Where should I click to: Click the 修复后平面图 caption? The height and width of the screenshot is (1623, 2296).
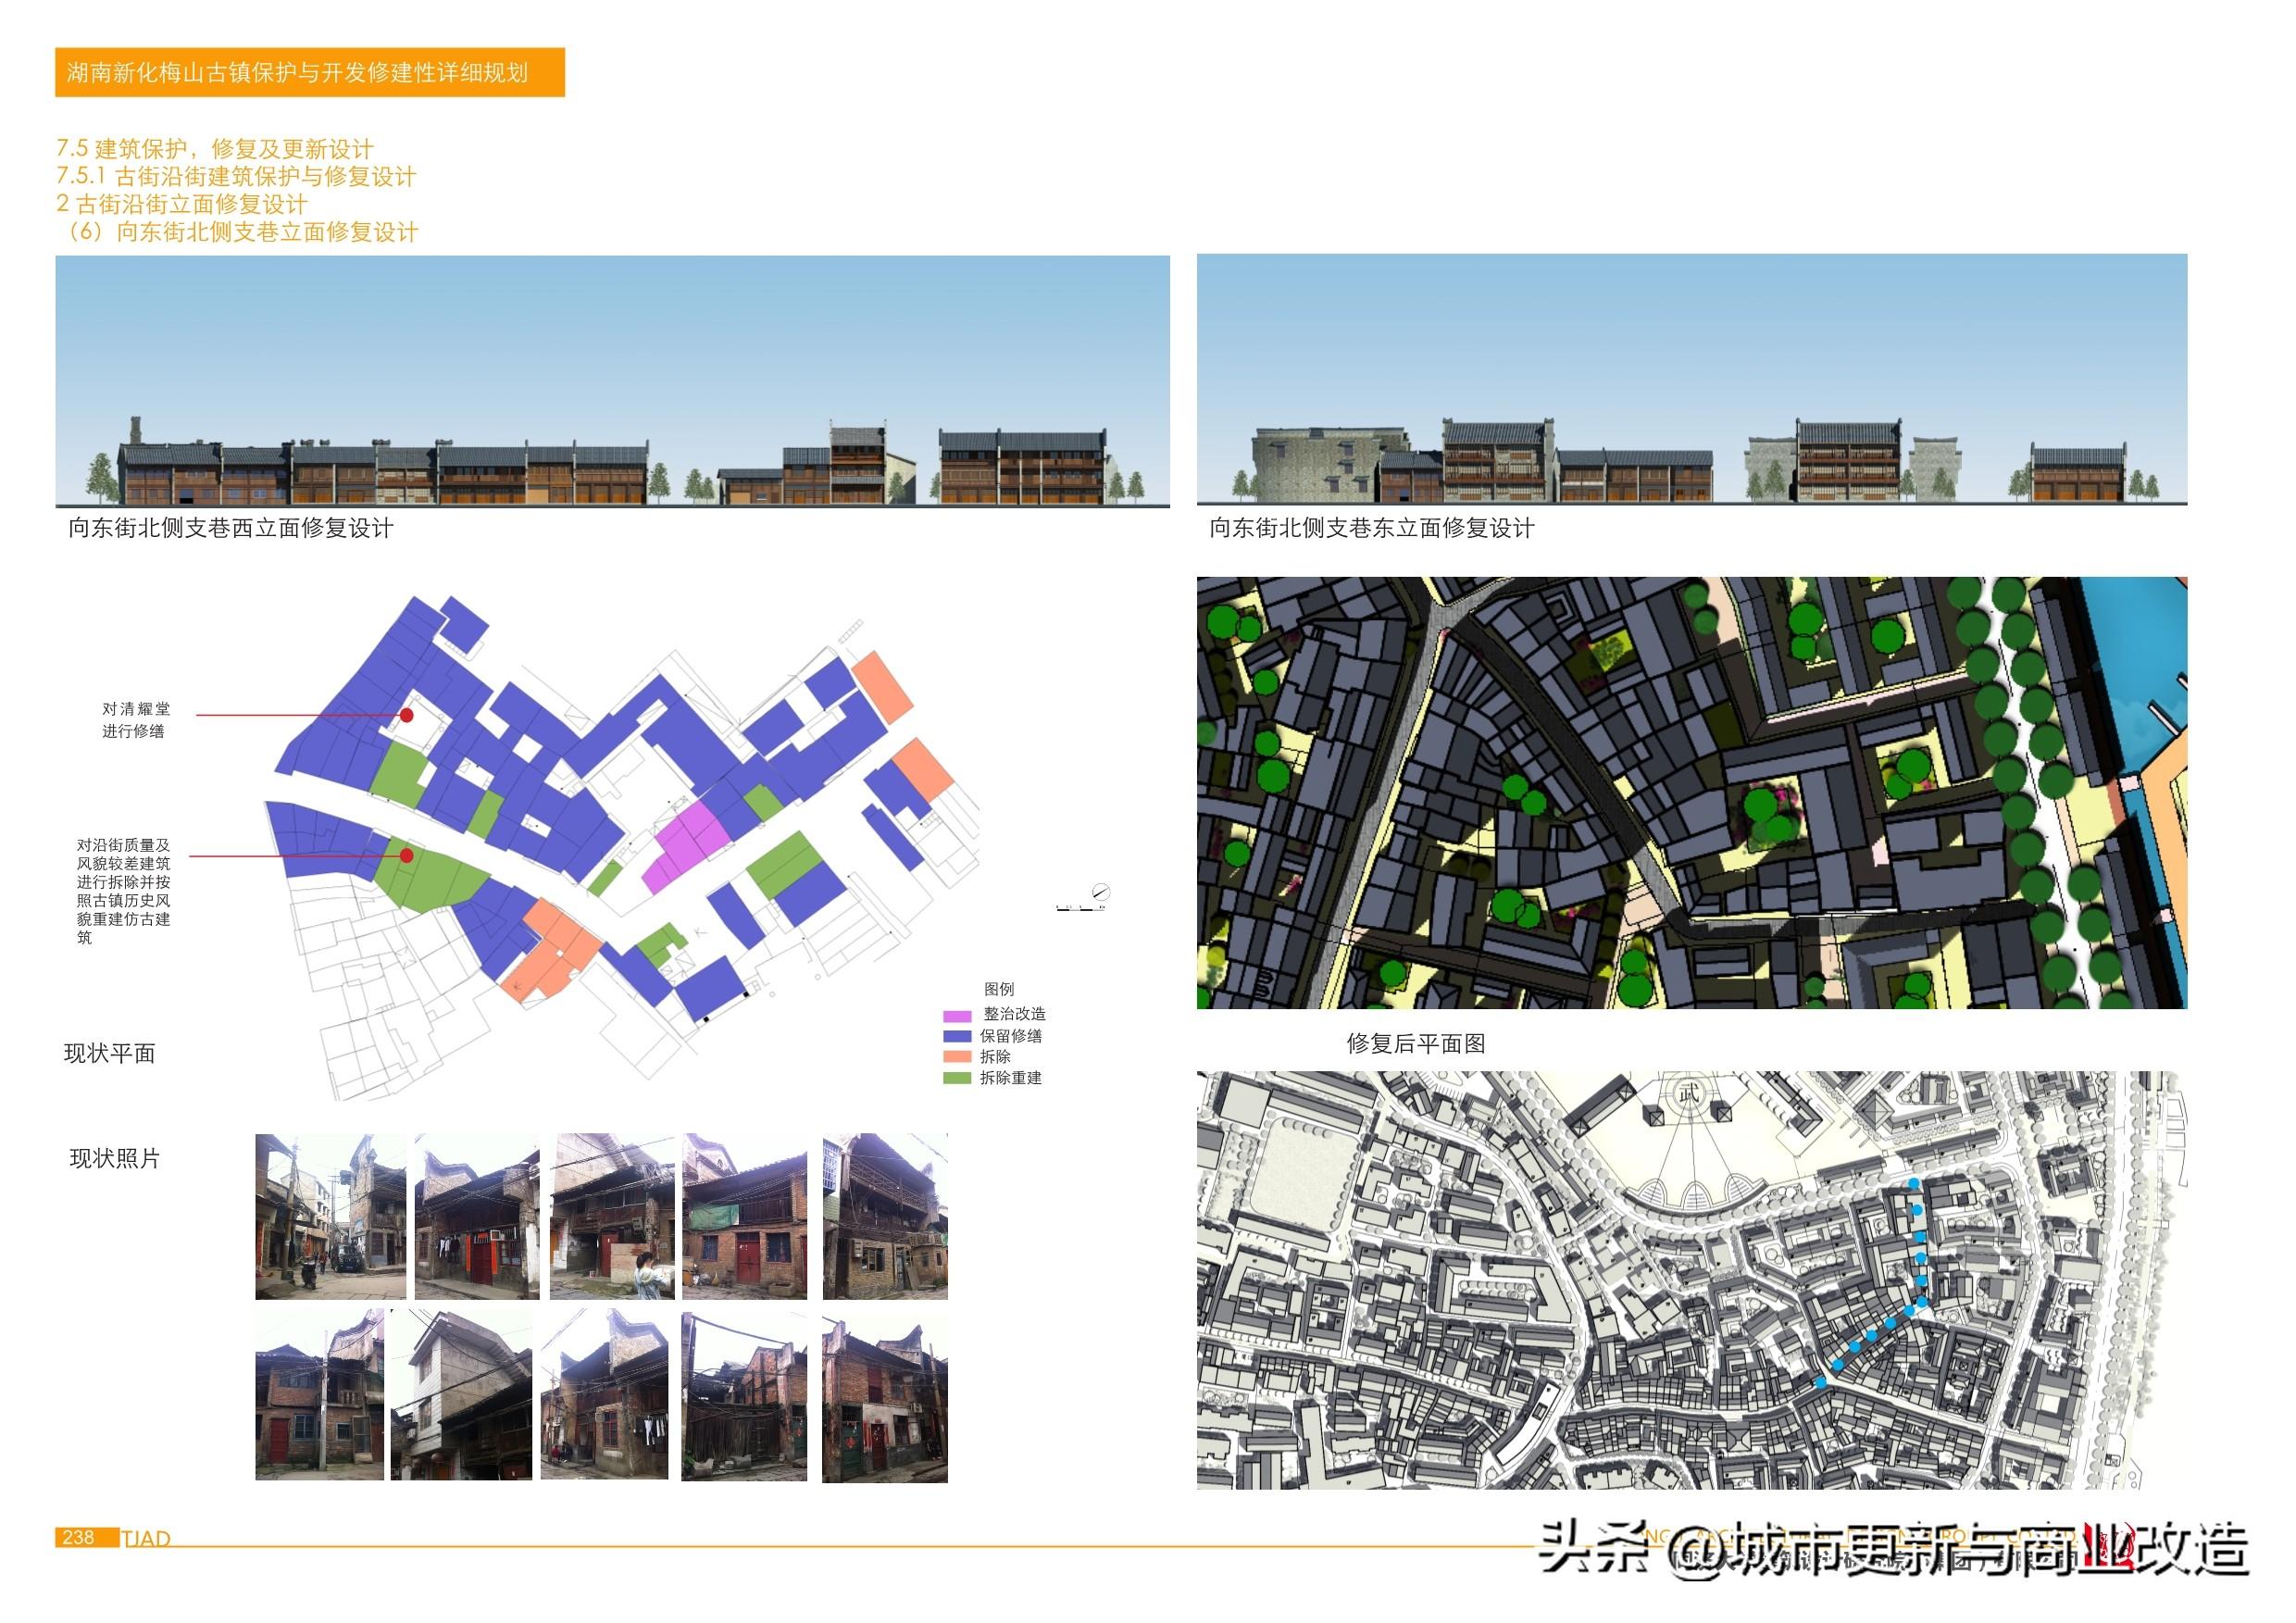(1416, 1044)
